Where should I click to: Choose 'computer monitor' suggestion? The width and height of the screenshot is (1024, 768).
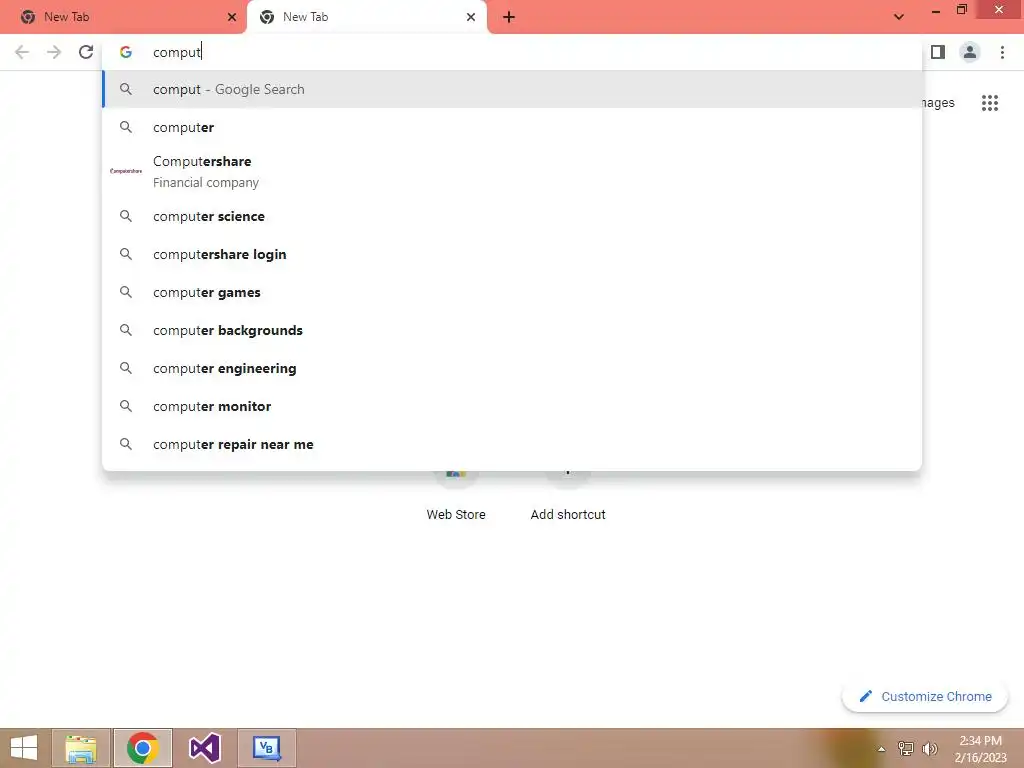pyautogui.click(x=512, y=406)
